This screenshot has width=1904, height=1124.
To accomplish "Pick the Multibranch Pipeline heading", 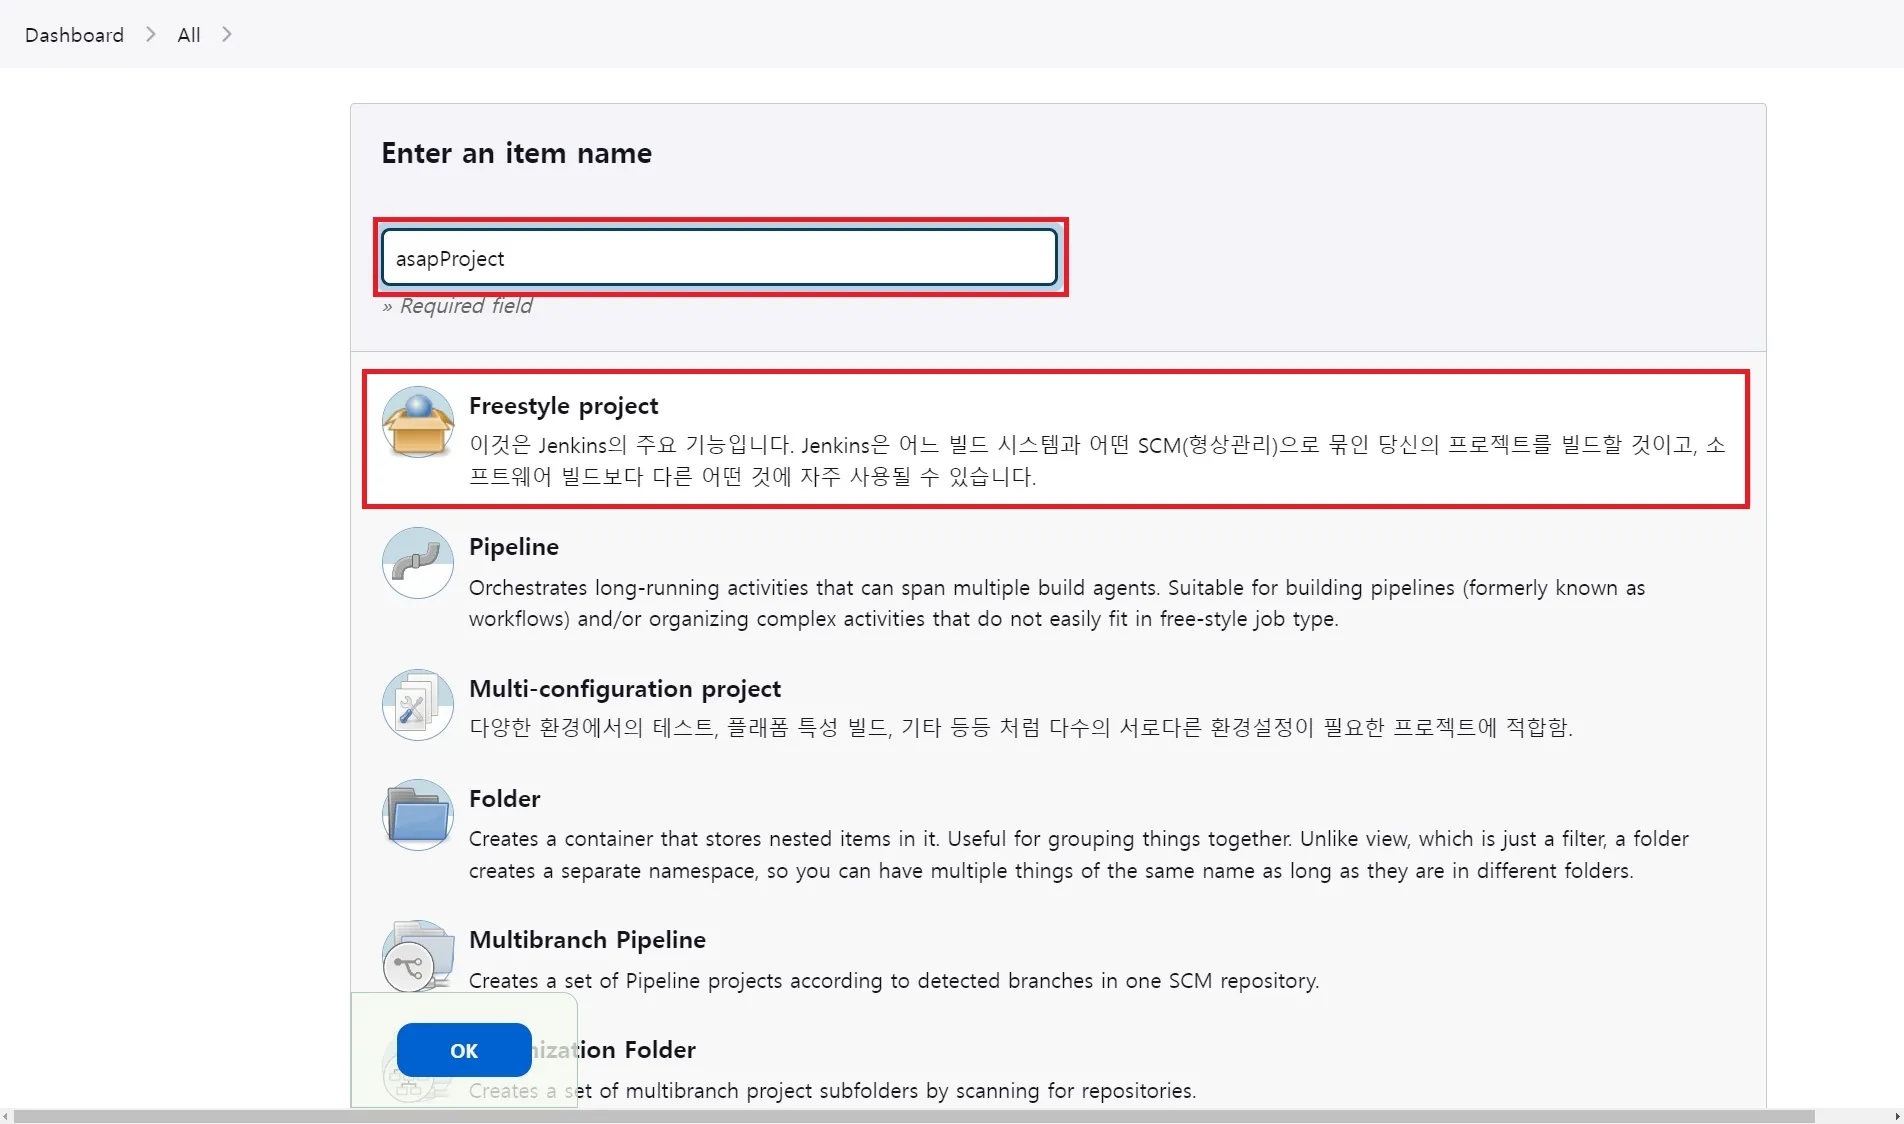I will click(587, 940).
